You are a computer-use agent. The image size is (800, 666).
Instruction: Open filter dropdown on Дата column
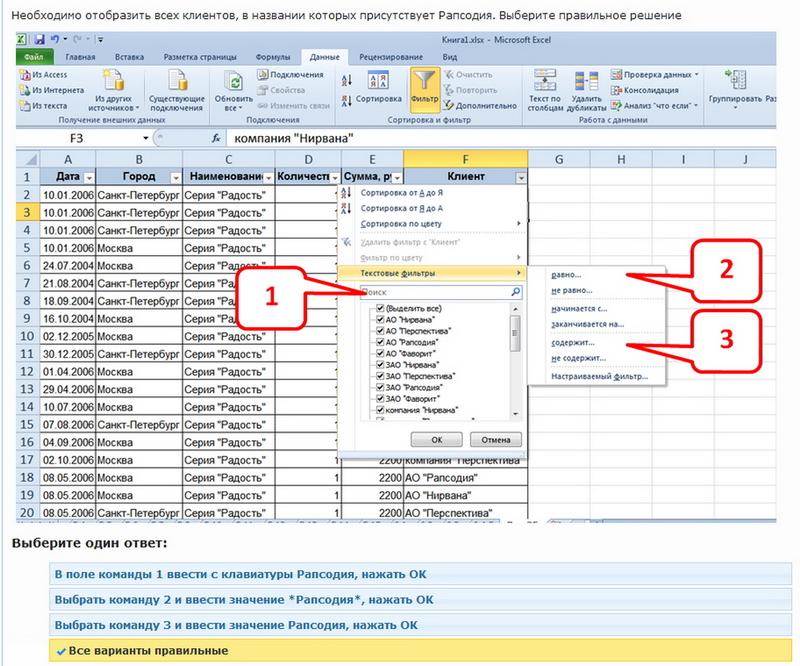pyautogui.click(x=89, y=178)
